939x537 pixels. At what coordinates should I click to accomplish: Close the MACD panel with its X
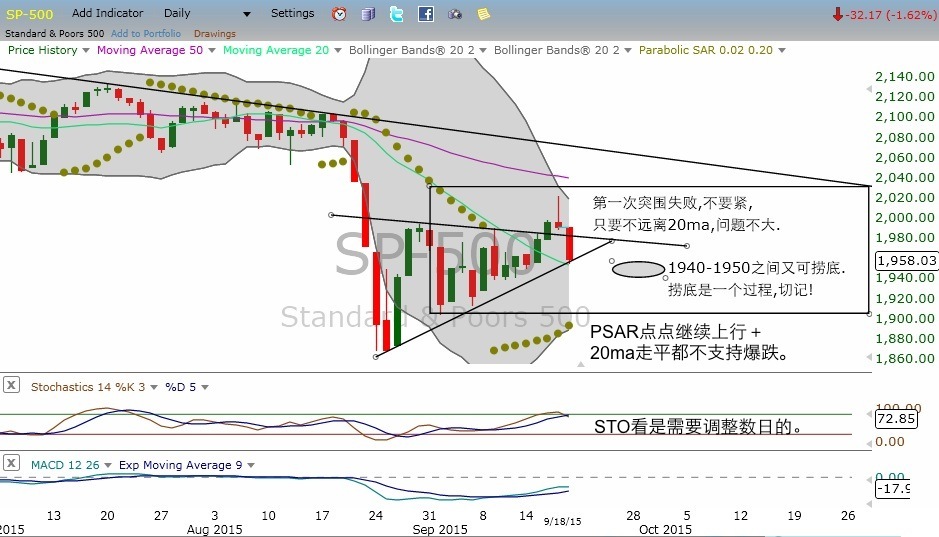pos(11,463)
